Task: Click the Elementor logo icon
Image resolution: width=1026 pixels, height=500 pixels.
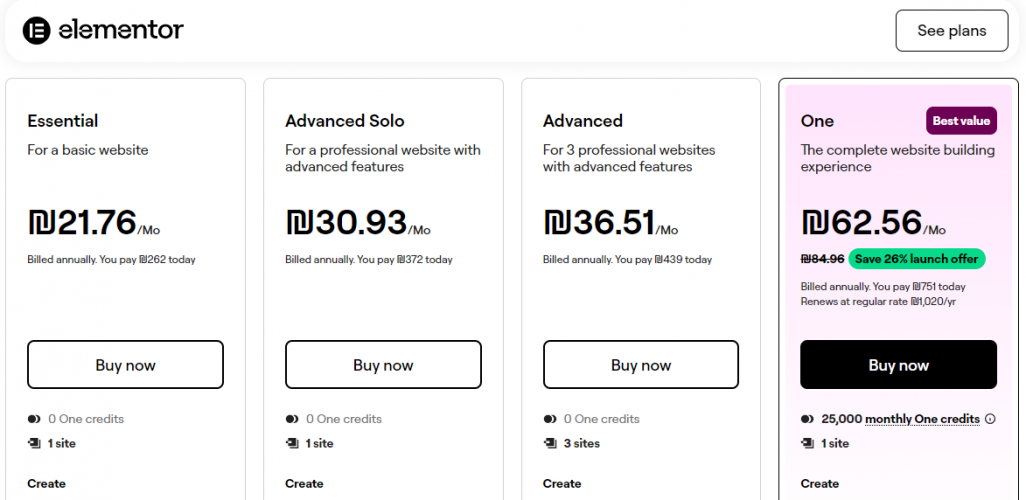Action: tap(37, 30)
